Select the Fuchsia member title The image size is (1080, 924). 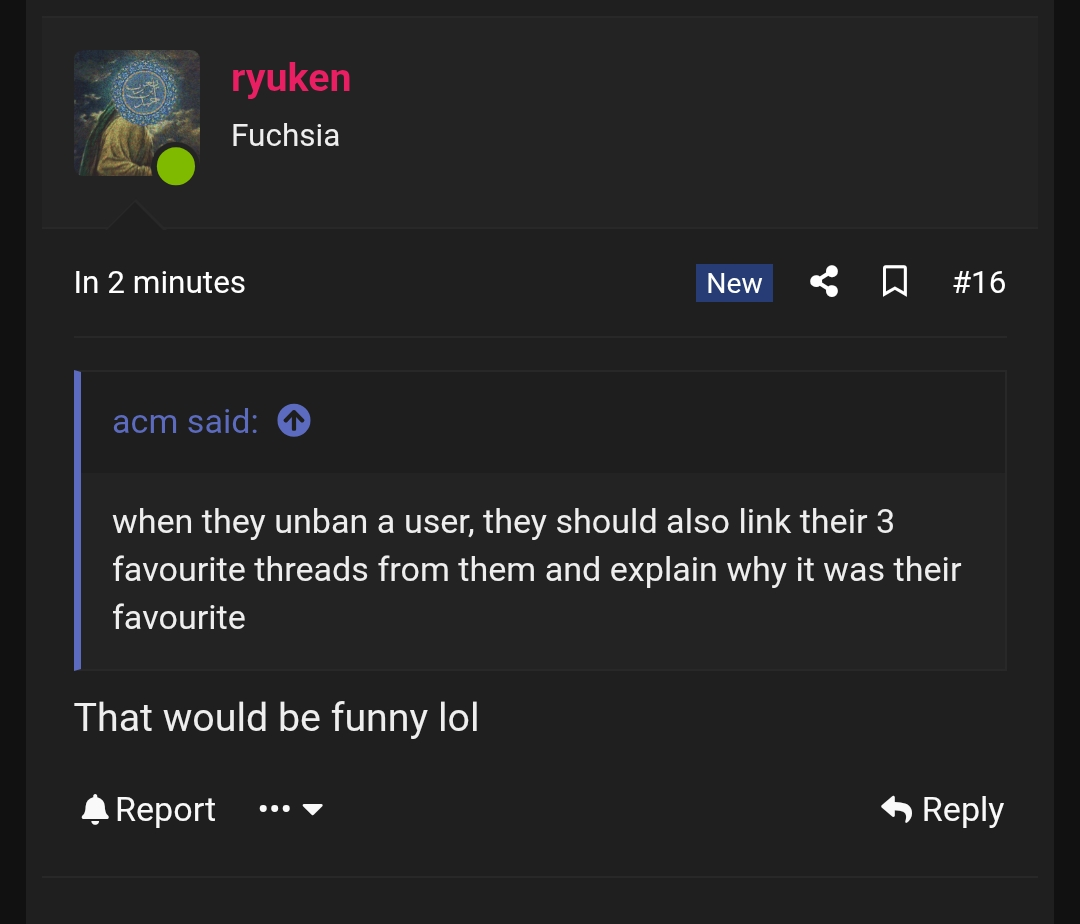pyautogui.click(x=285, y=135)
